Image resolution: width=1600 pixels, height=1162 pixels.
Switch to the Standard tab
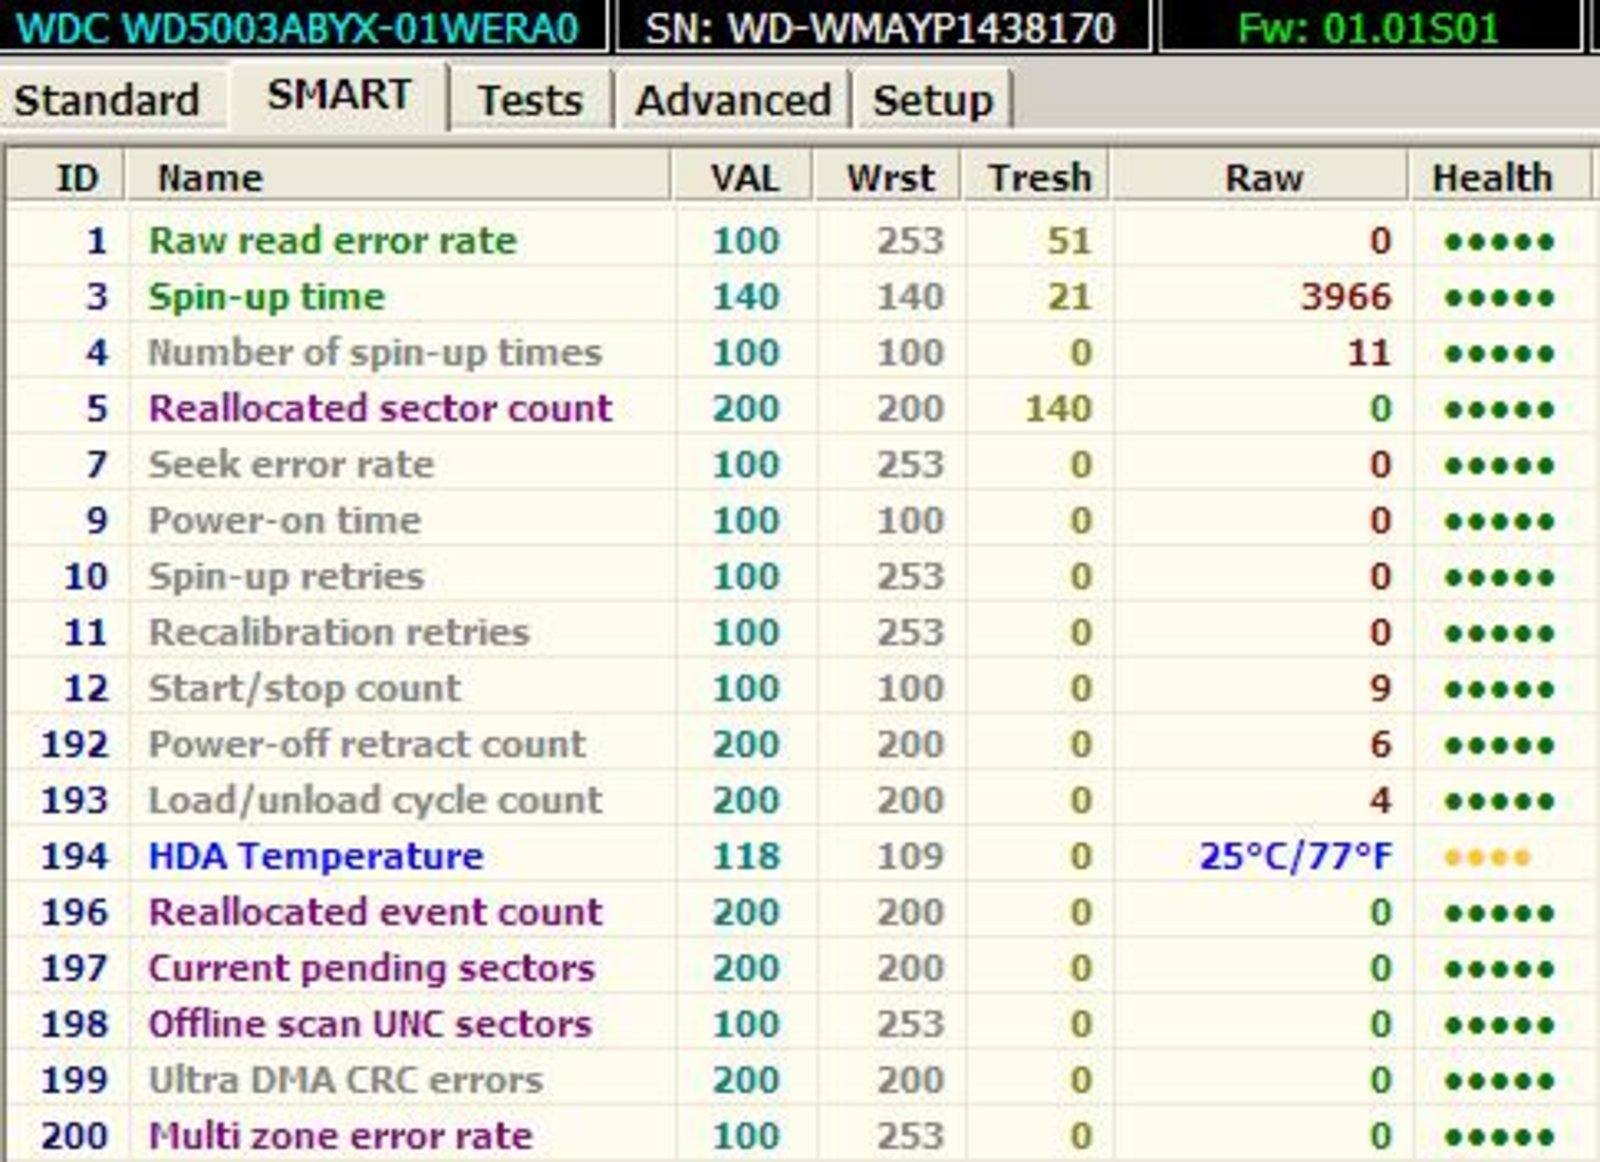107,100
